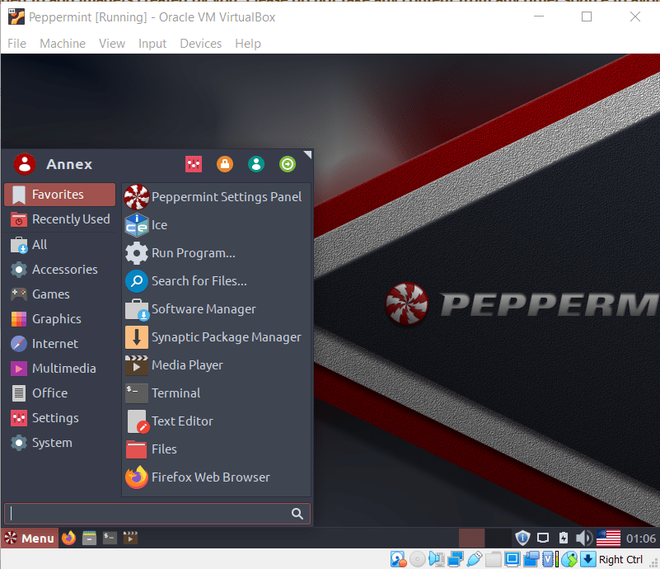The height and width of the screenshot is (569, 660).
Task: Open VirtualBox File menu
Action: (17, 43)
